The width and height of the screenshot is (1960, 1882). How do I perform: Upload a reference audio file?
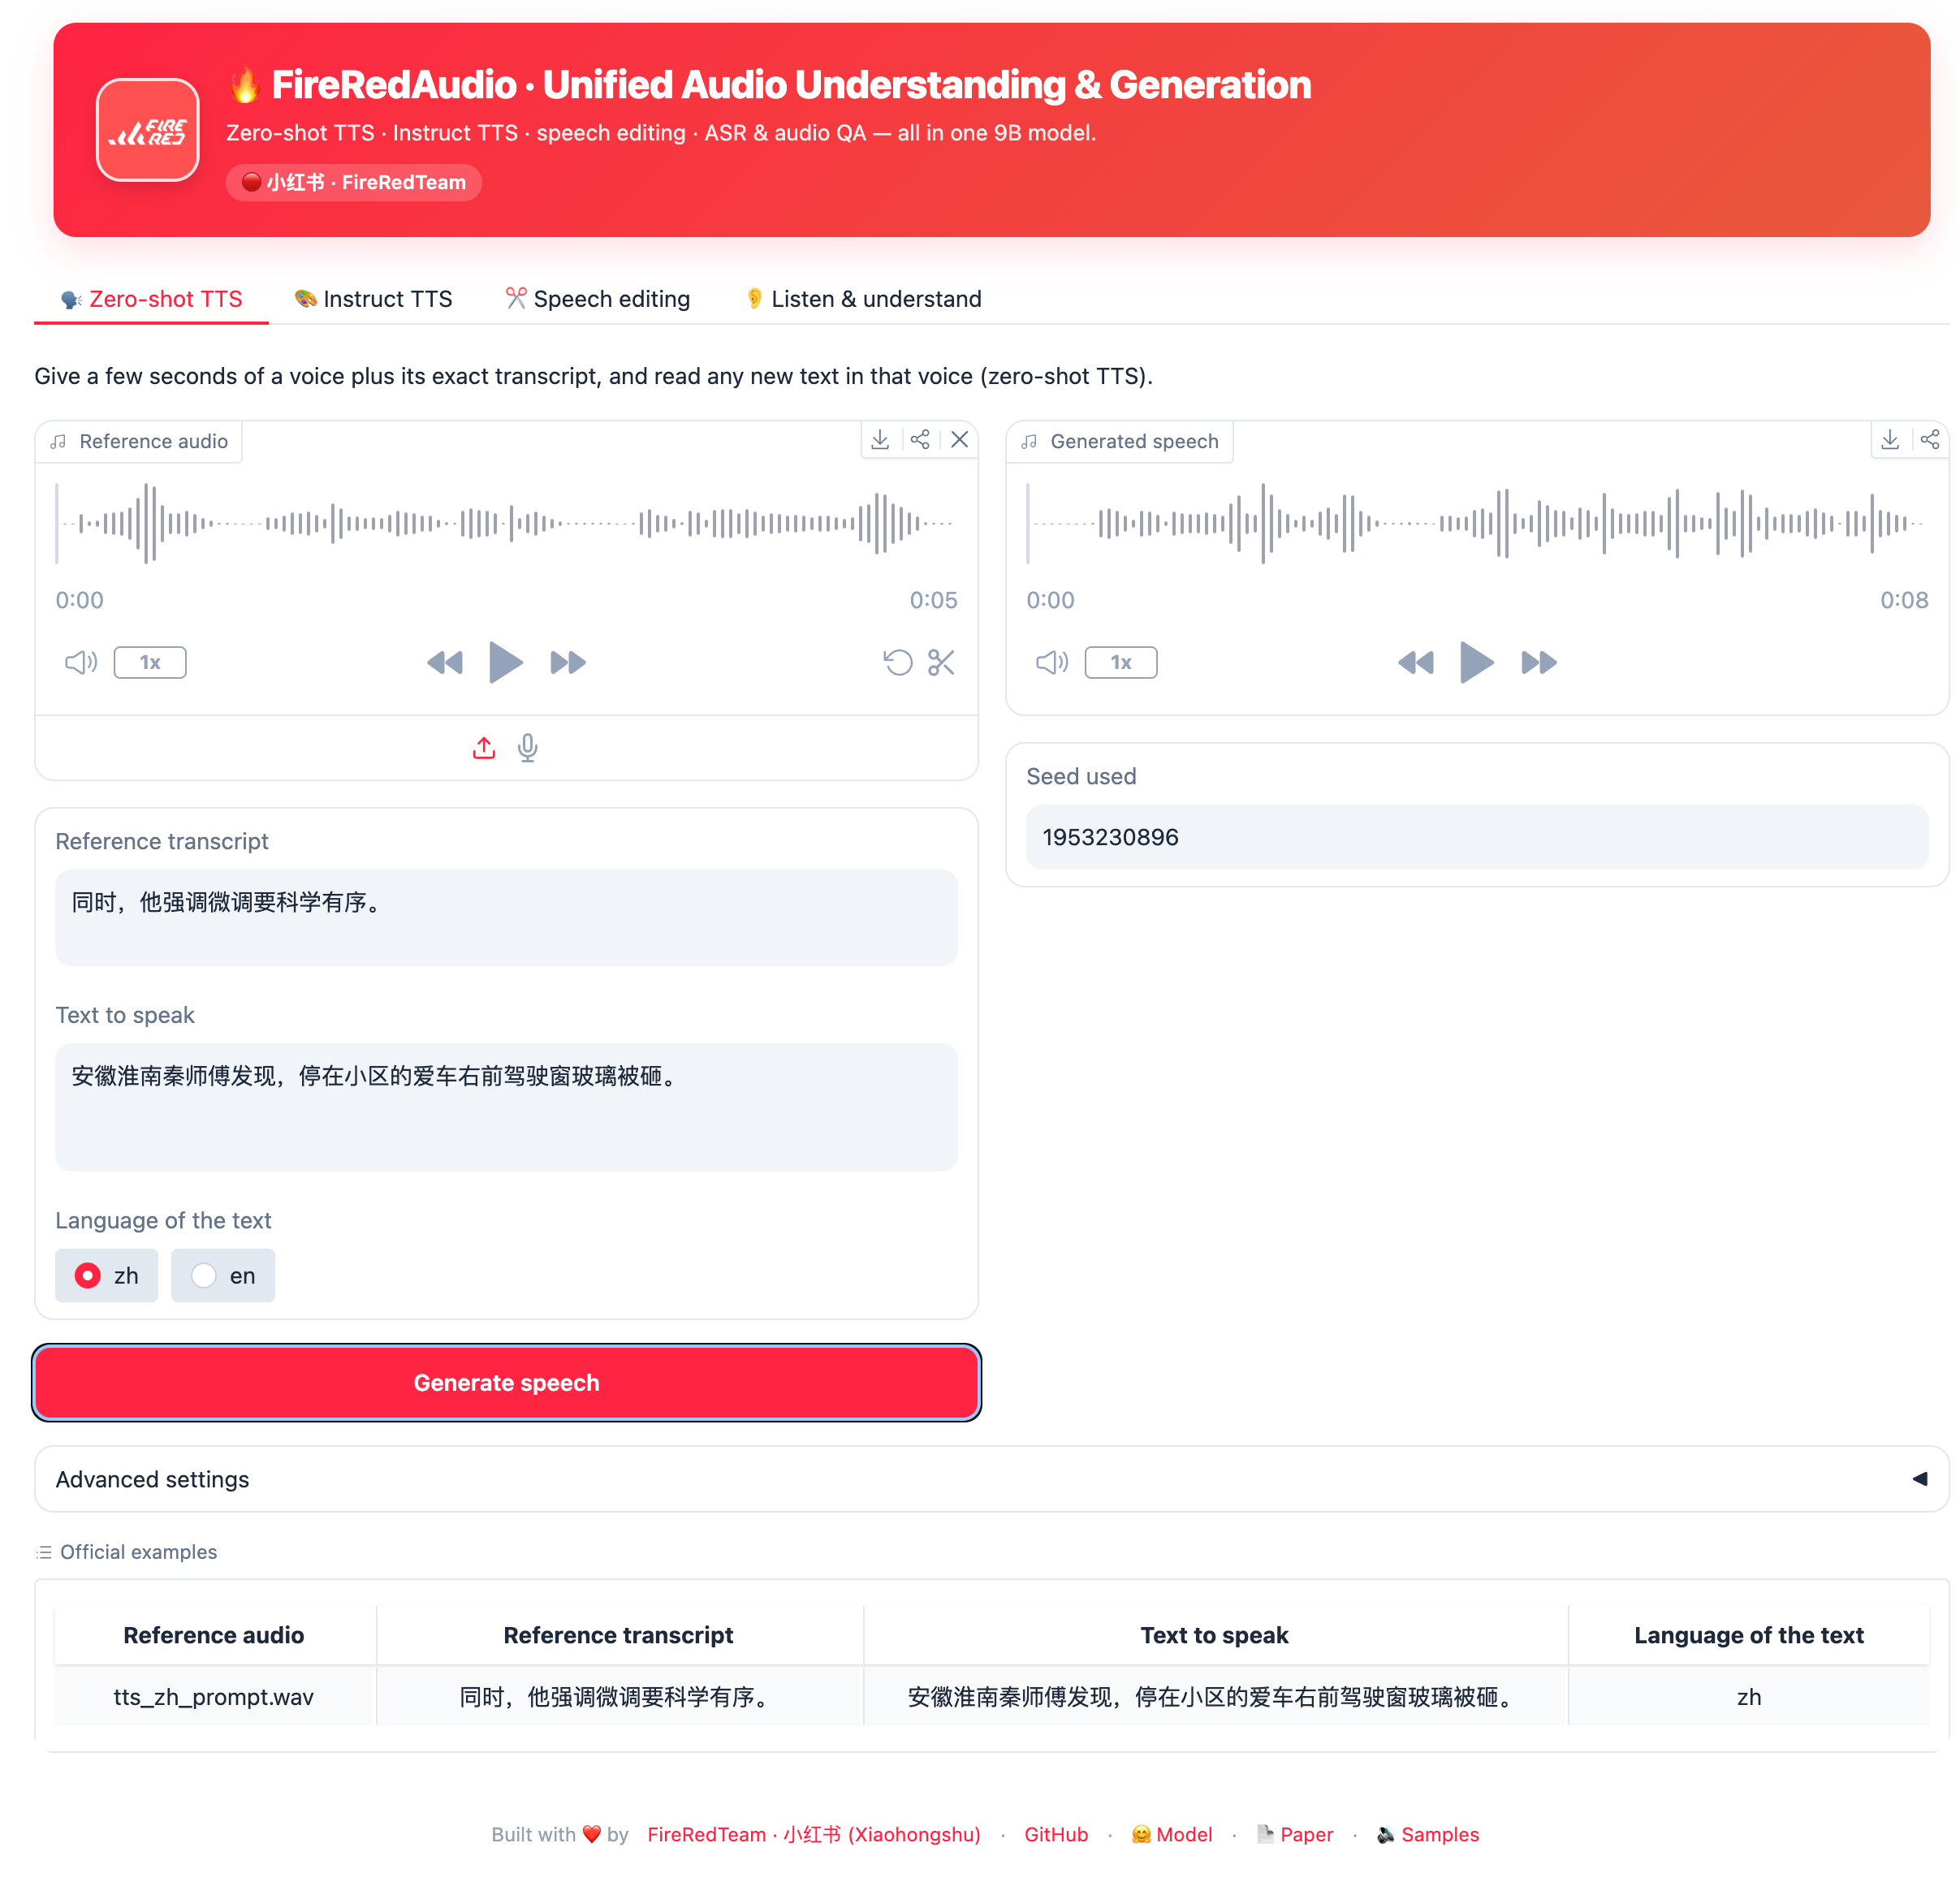point(484,748)
